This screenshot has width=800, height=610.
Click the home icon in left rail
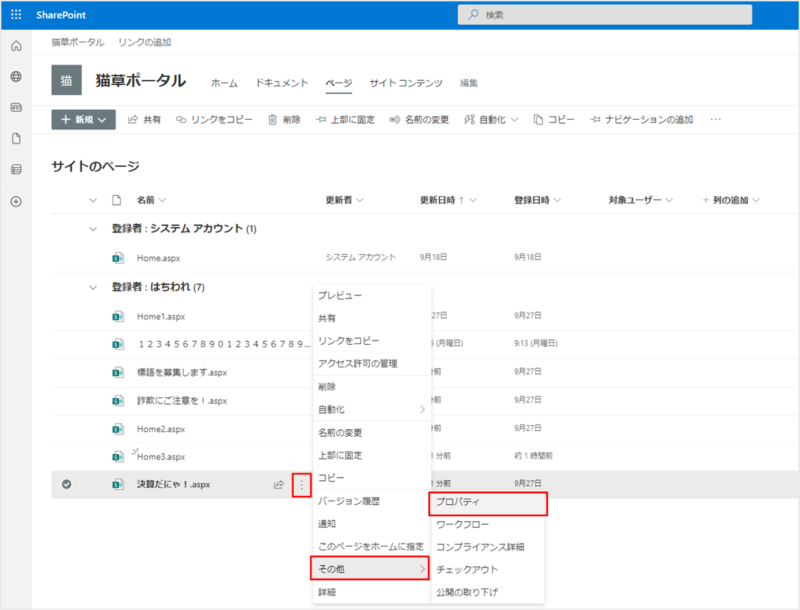coord(16,47)
